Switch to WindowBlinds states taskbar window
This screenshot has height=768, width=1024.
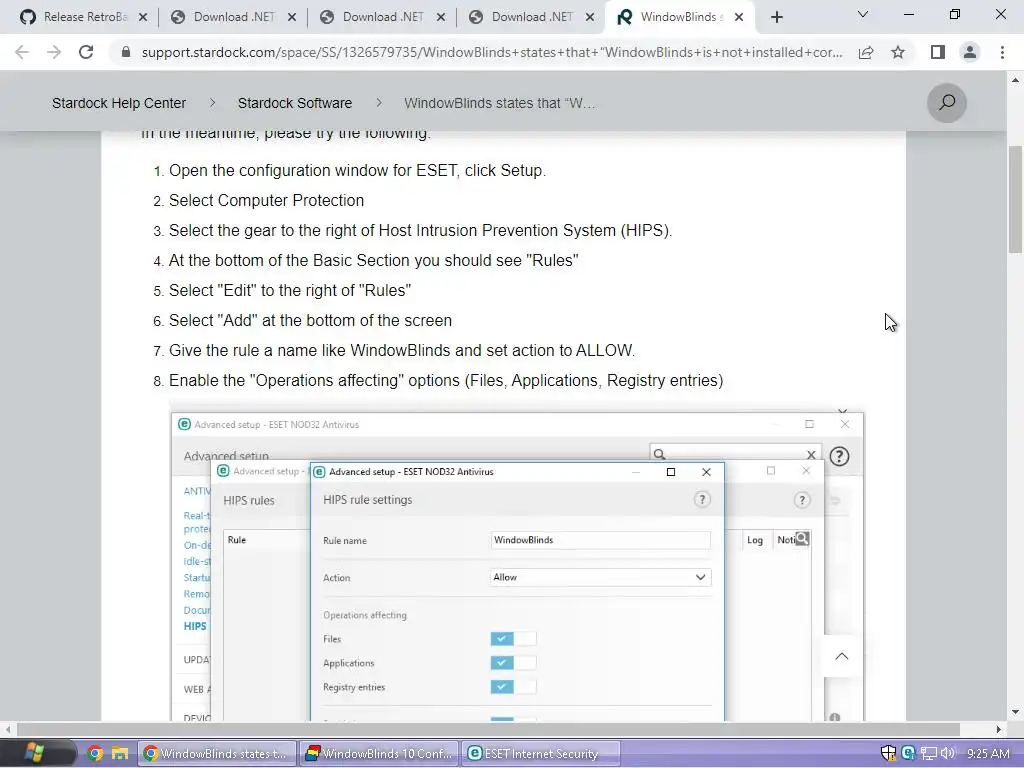[x=216, y=754]
